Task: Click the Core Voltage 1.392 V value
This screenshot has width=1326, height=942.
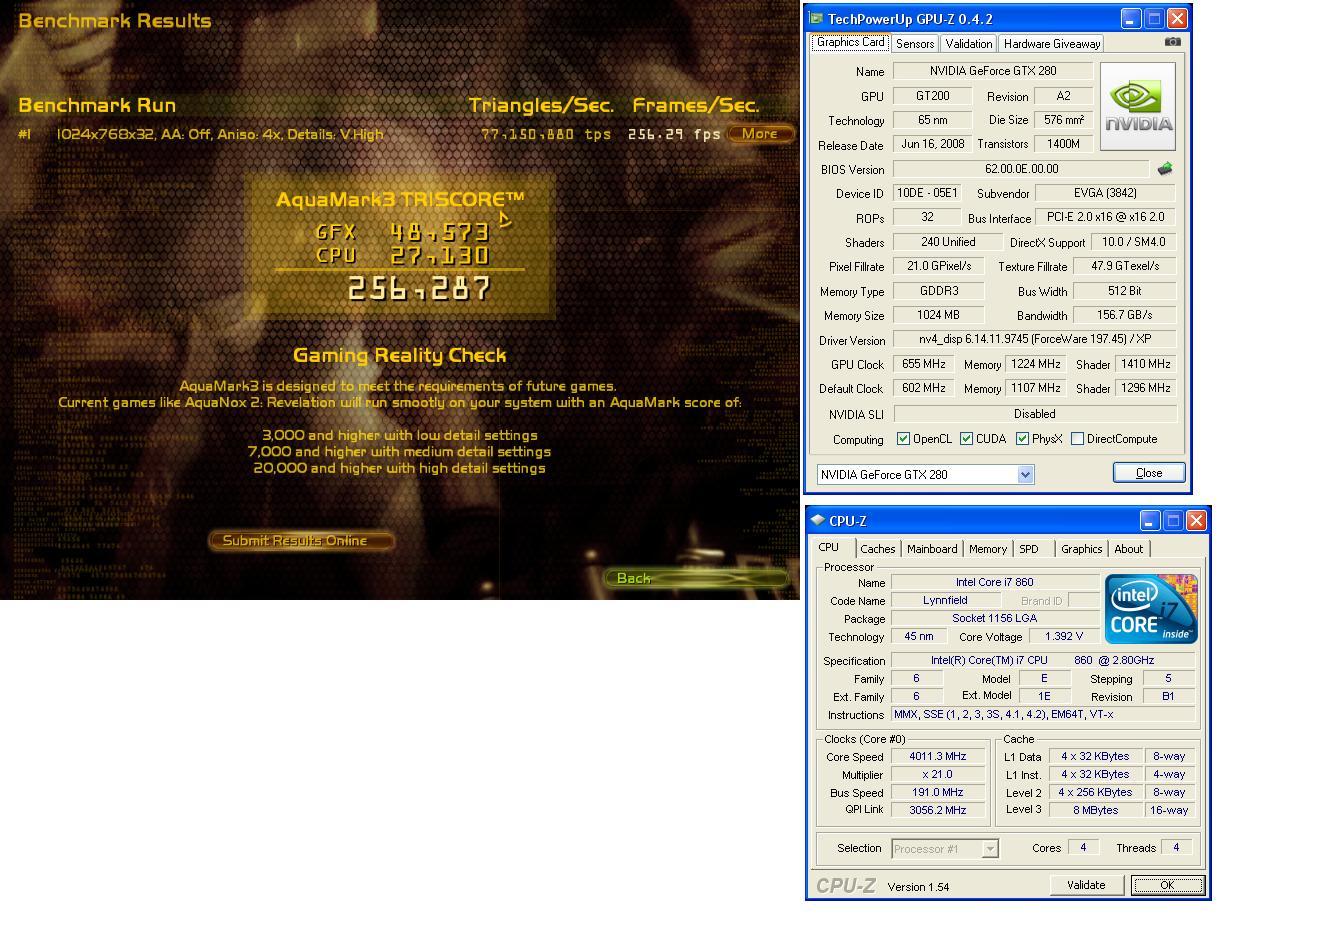Action: (1063, 636)
